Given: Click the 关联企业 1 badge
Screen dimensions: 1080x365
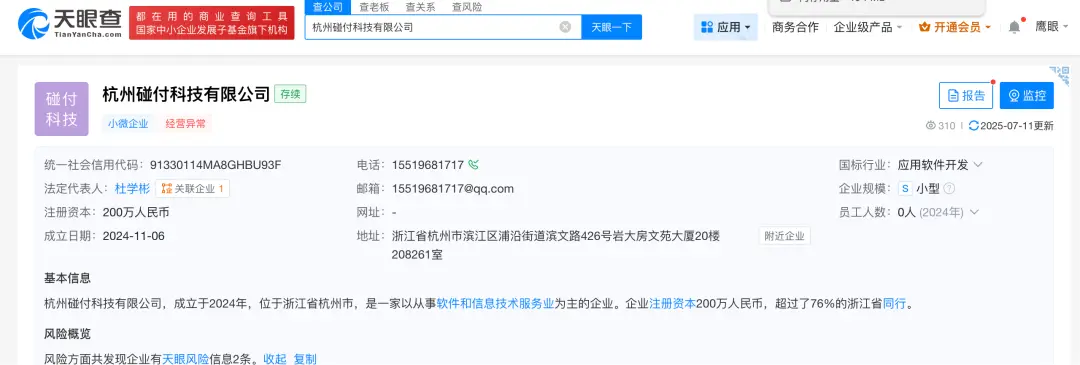Looking at the screenshot, I should point(192,188).
